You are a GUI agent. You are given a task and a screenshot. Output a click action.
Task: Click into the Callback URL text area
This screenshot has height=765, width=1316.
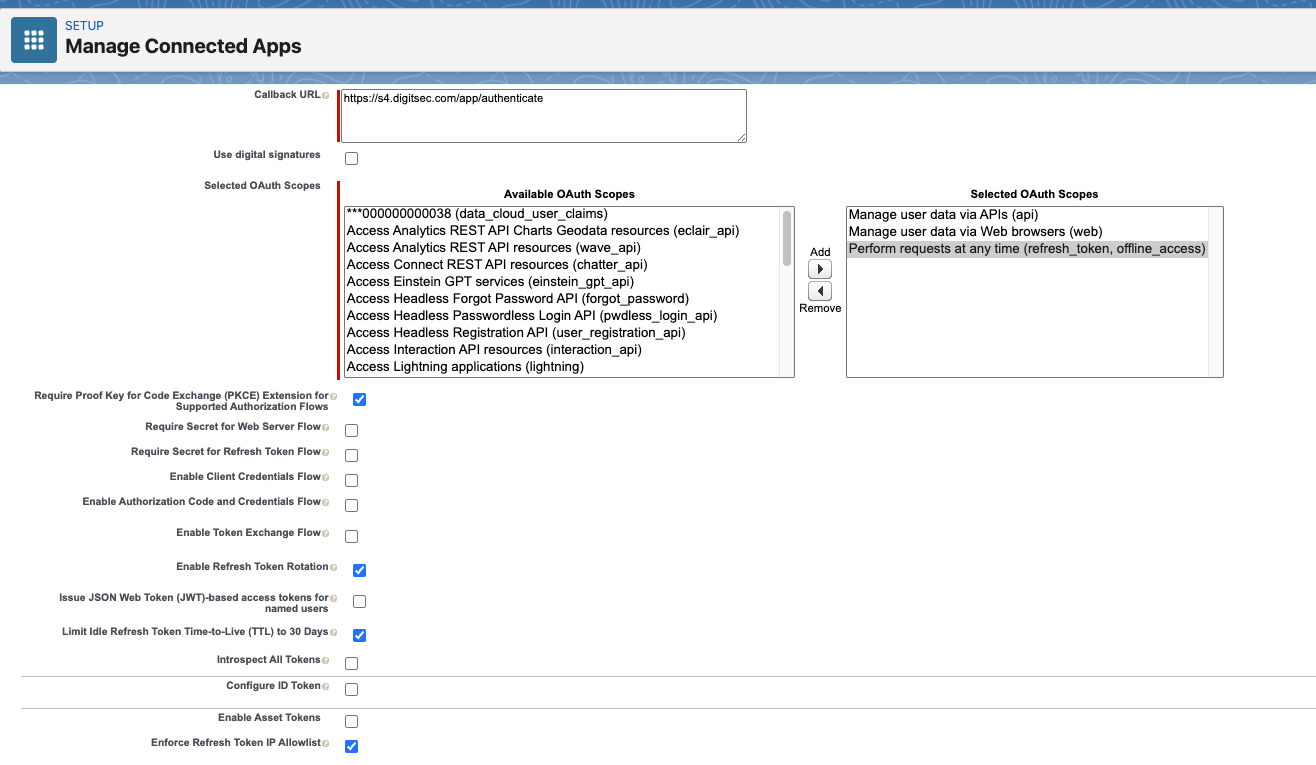pyautogui.click(x=544, y=116)
